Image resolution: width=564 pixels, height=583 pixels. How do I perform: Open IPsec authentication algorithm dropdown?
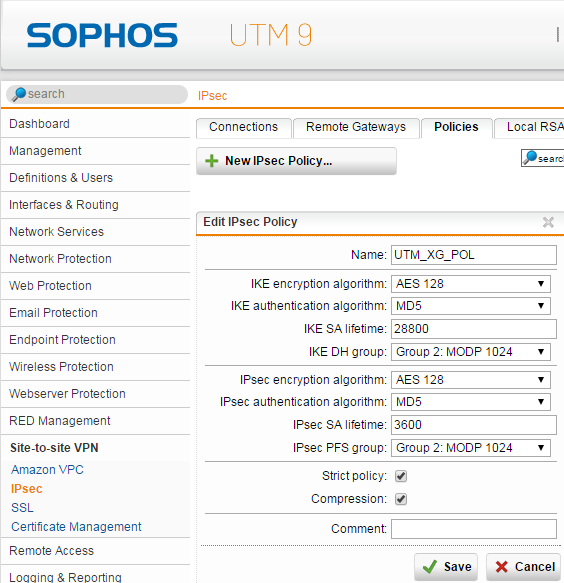click(471, 402)
